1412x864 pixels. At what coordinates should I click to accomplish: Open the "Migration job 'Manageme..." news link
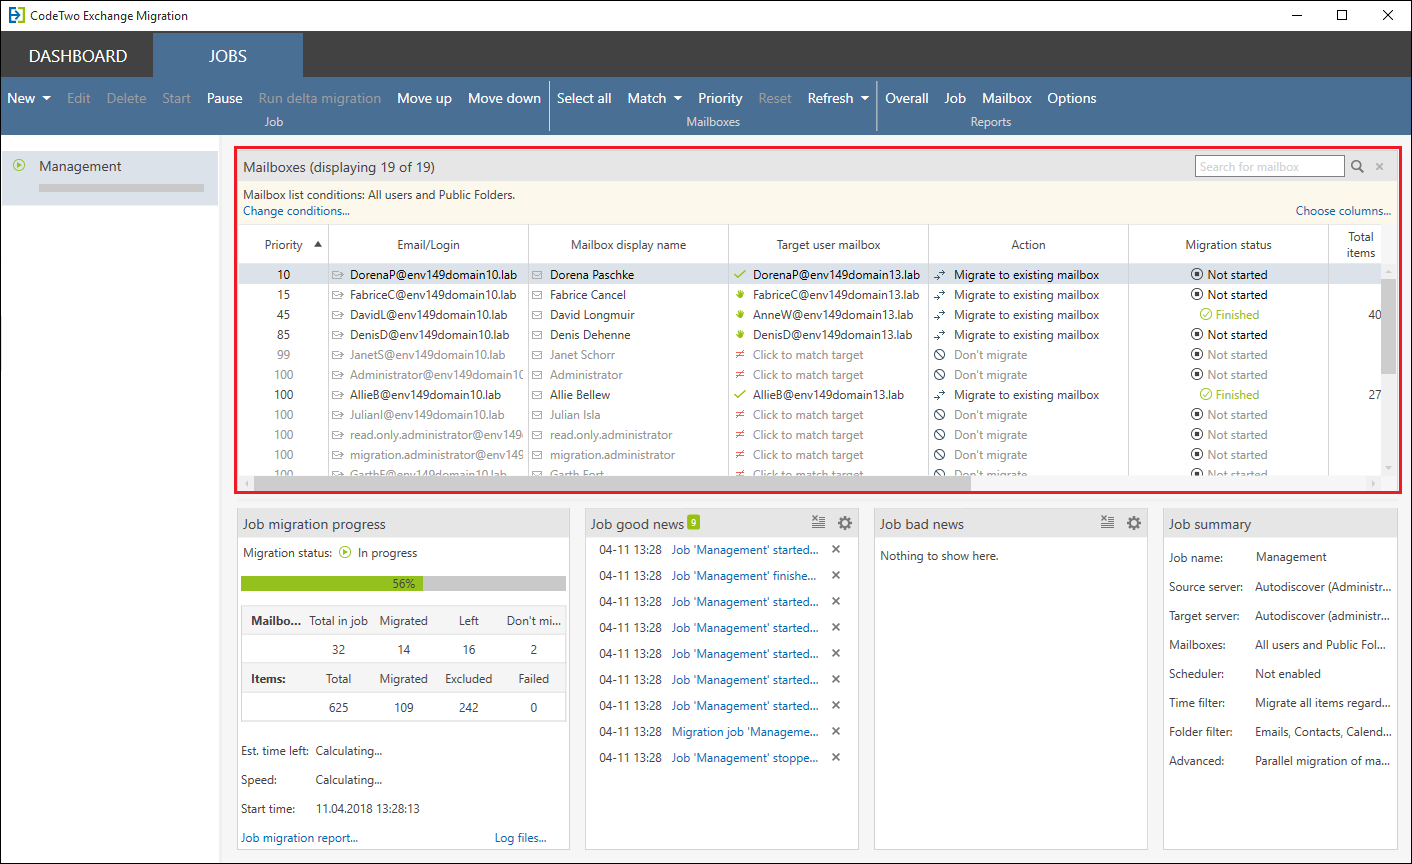[x=745, y=732]
